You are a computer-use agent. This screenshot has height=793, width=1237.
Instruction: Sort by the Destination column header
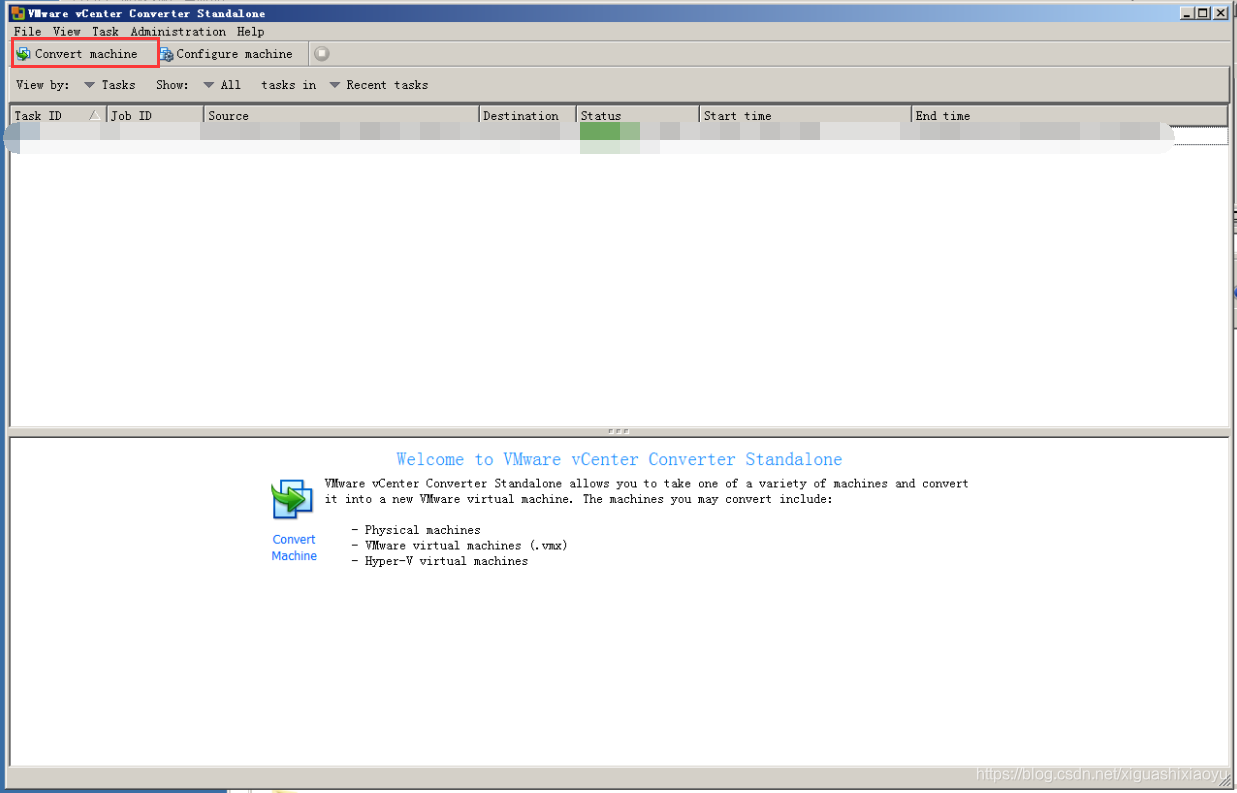527,116
